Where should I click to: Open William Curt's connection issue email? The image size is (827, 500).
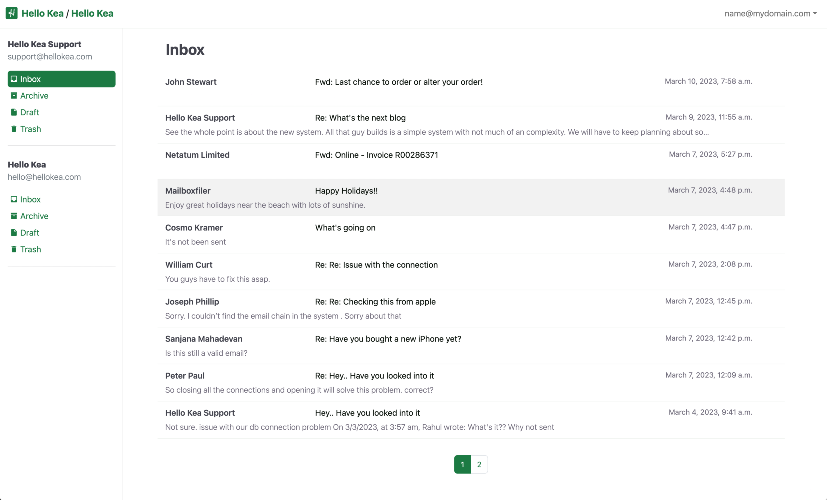[471, 272]
